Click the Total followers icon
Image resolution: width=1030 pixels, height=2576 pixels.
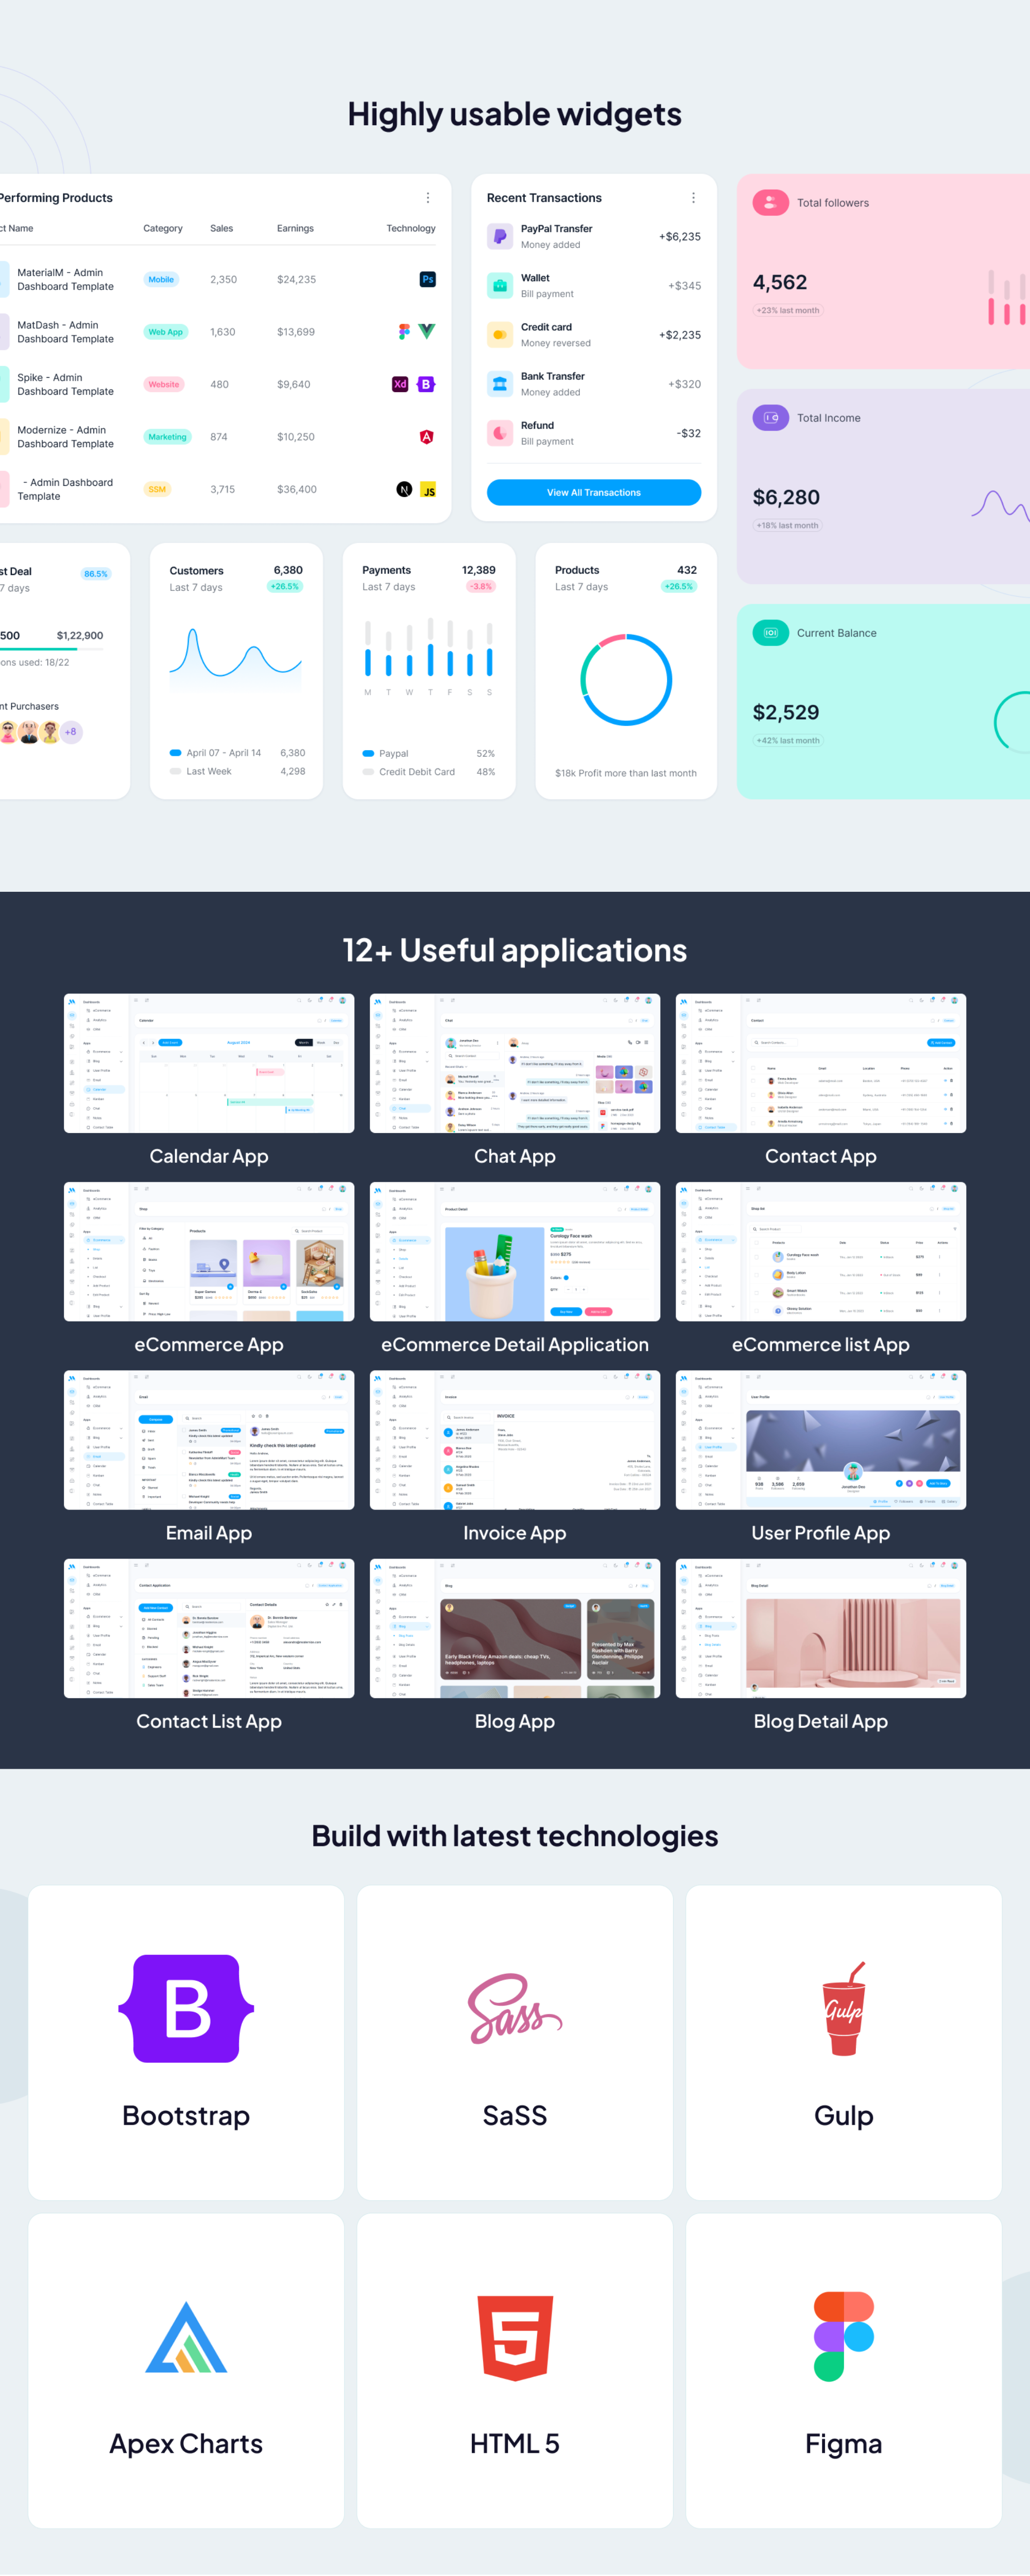pyautogui.click(x=769, y=202)
